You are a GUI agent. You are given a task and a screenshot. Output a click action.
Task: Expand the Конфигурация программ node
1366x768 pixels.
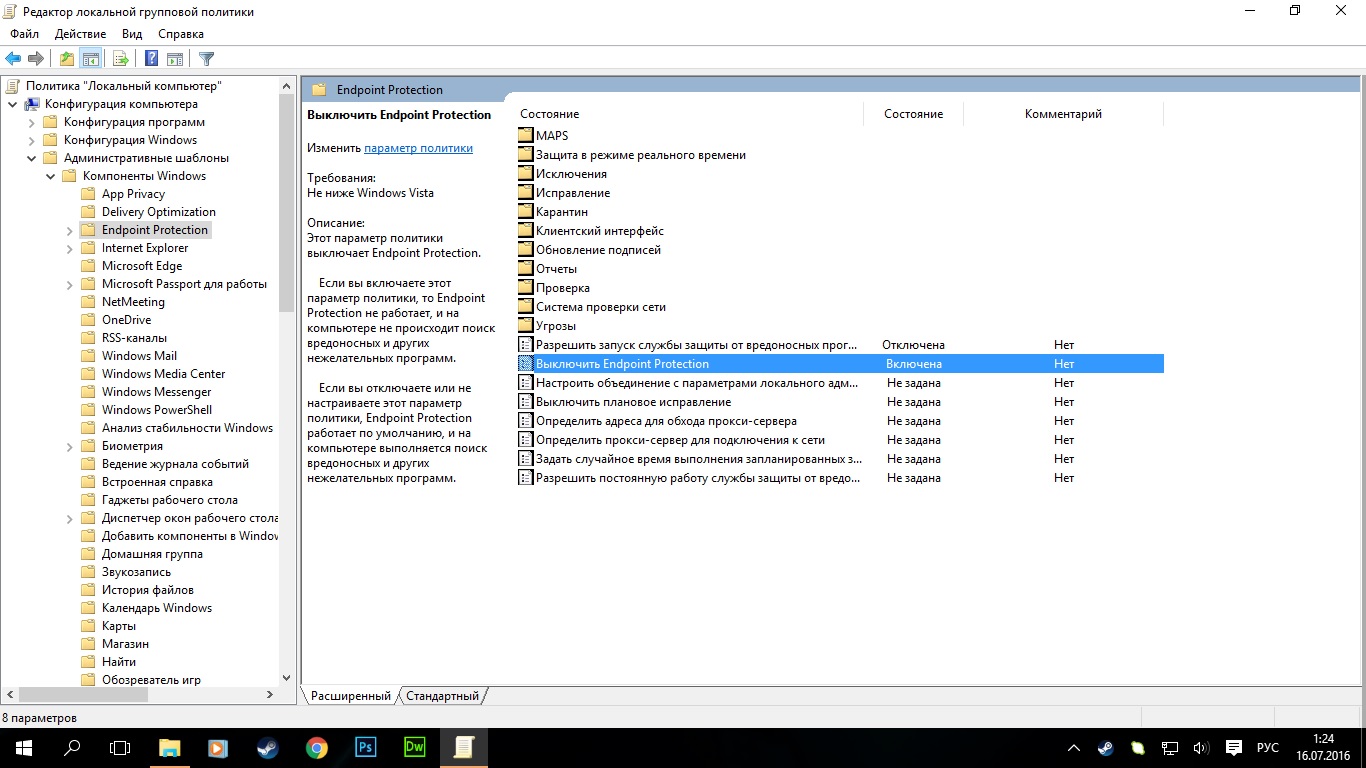pyautogui.click(x=31, y=122)
